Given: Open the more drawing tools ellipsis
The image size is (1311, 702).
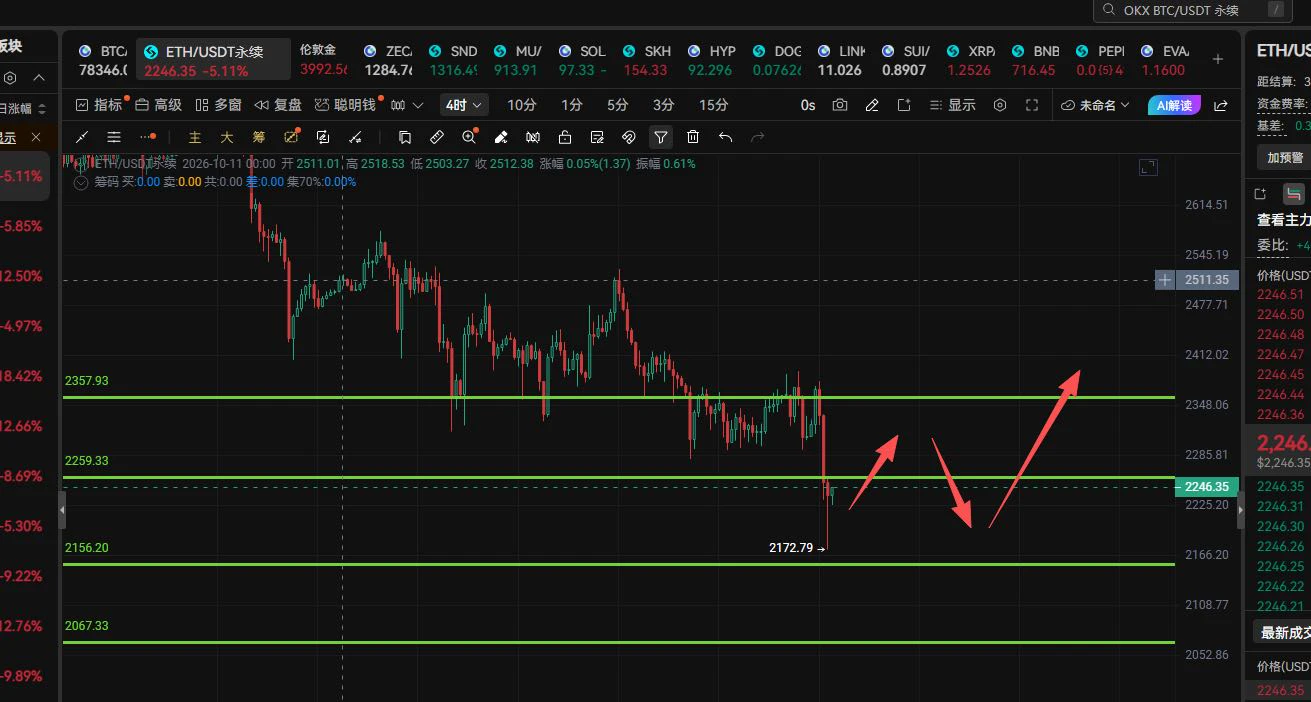Looking at the screenshot, I should click(148, 137).
